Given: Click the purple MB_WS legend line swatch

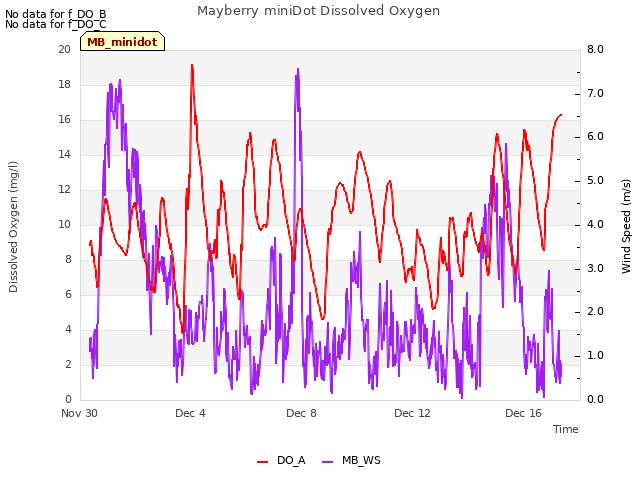Looking at the screenshot, I should coord(328,462).
